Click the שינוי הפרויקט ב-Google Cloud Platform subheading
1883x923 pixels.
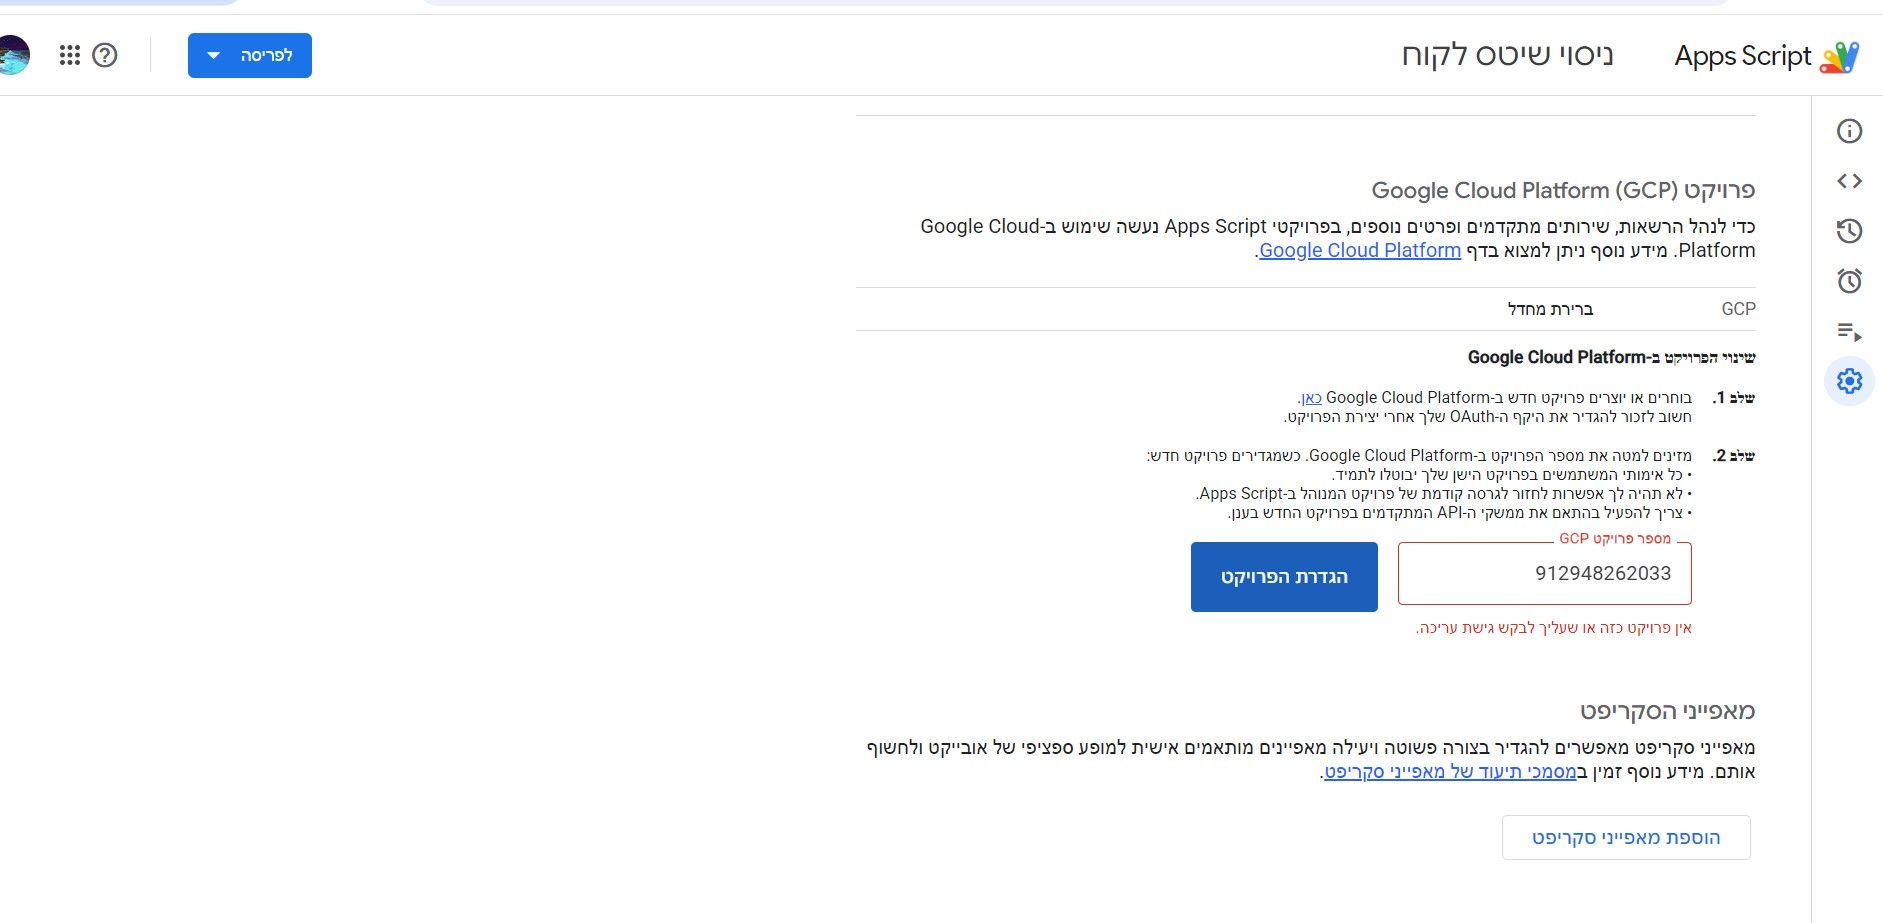(x=1611, y=357)
